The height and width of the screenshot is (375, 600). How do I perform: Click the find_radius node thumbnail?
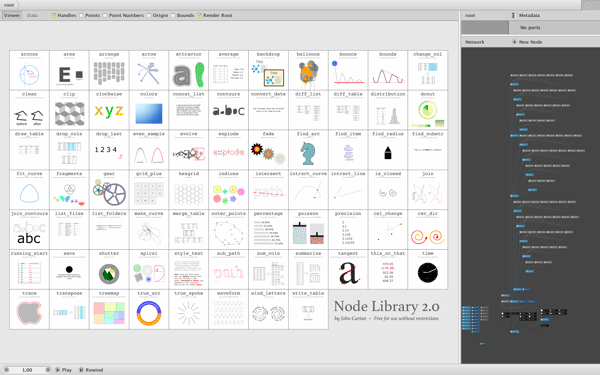[x=388, y=150]
